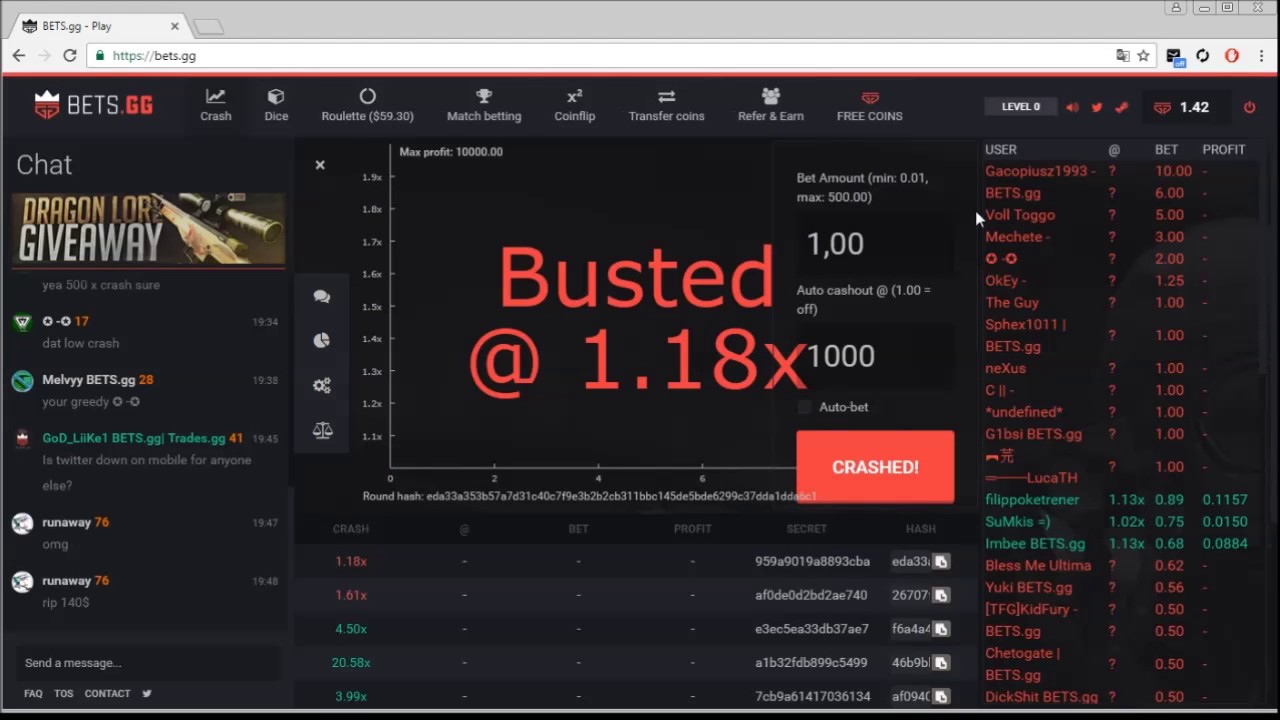Open the site Twitter bird icon in header
The width and height of the screenshot is (1280, 720).
tap(1097, 107)
